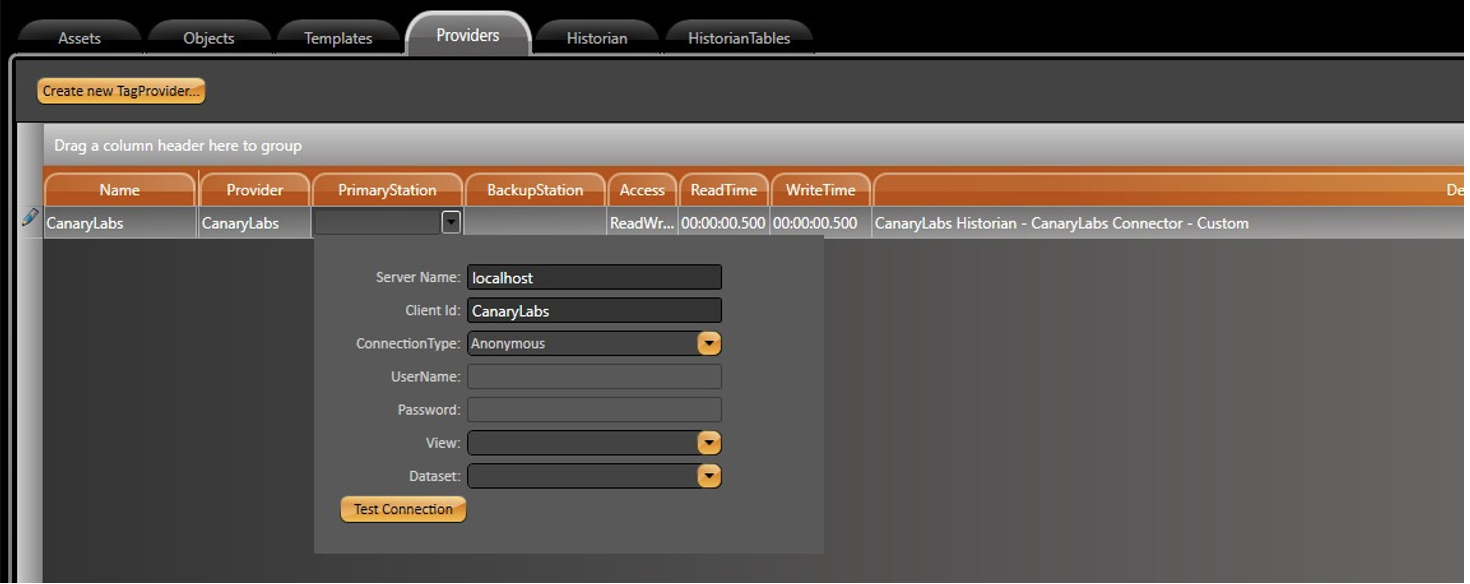Click the BackupStation column header

(x=535, y=190)
